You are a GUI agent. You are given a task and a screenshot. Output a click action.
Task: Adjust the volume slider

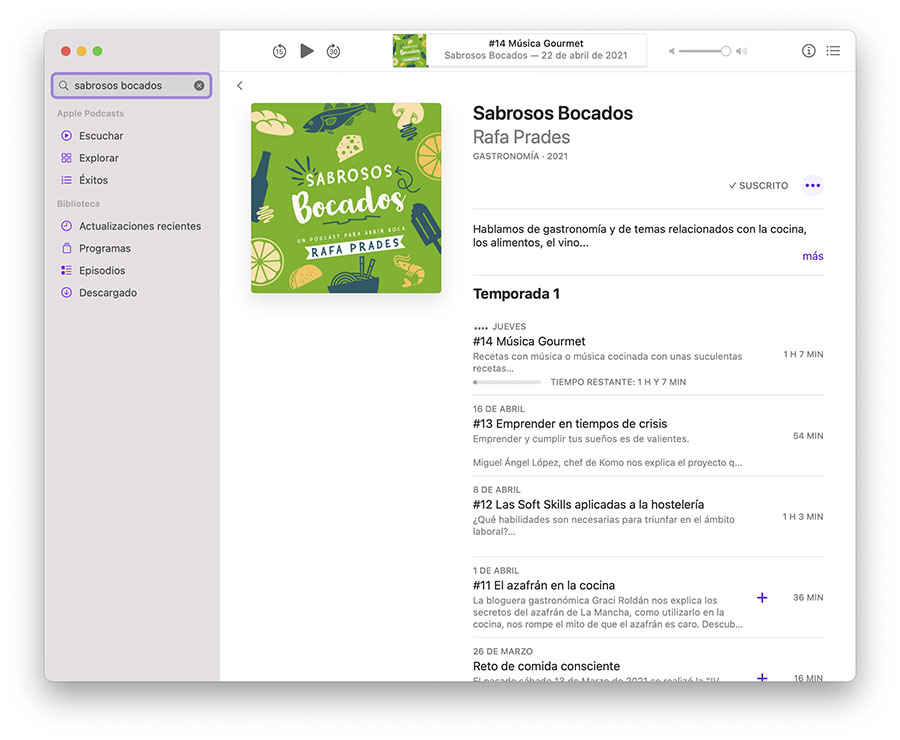click(x=706, y=51)
